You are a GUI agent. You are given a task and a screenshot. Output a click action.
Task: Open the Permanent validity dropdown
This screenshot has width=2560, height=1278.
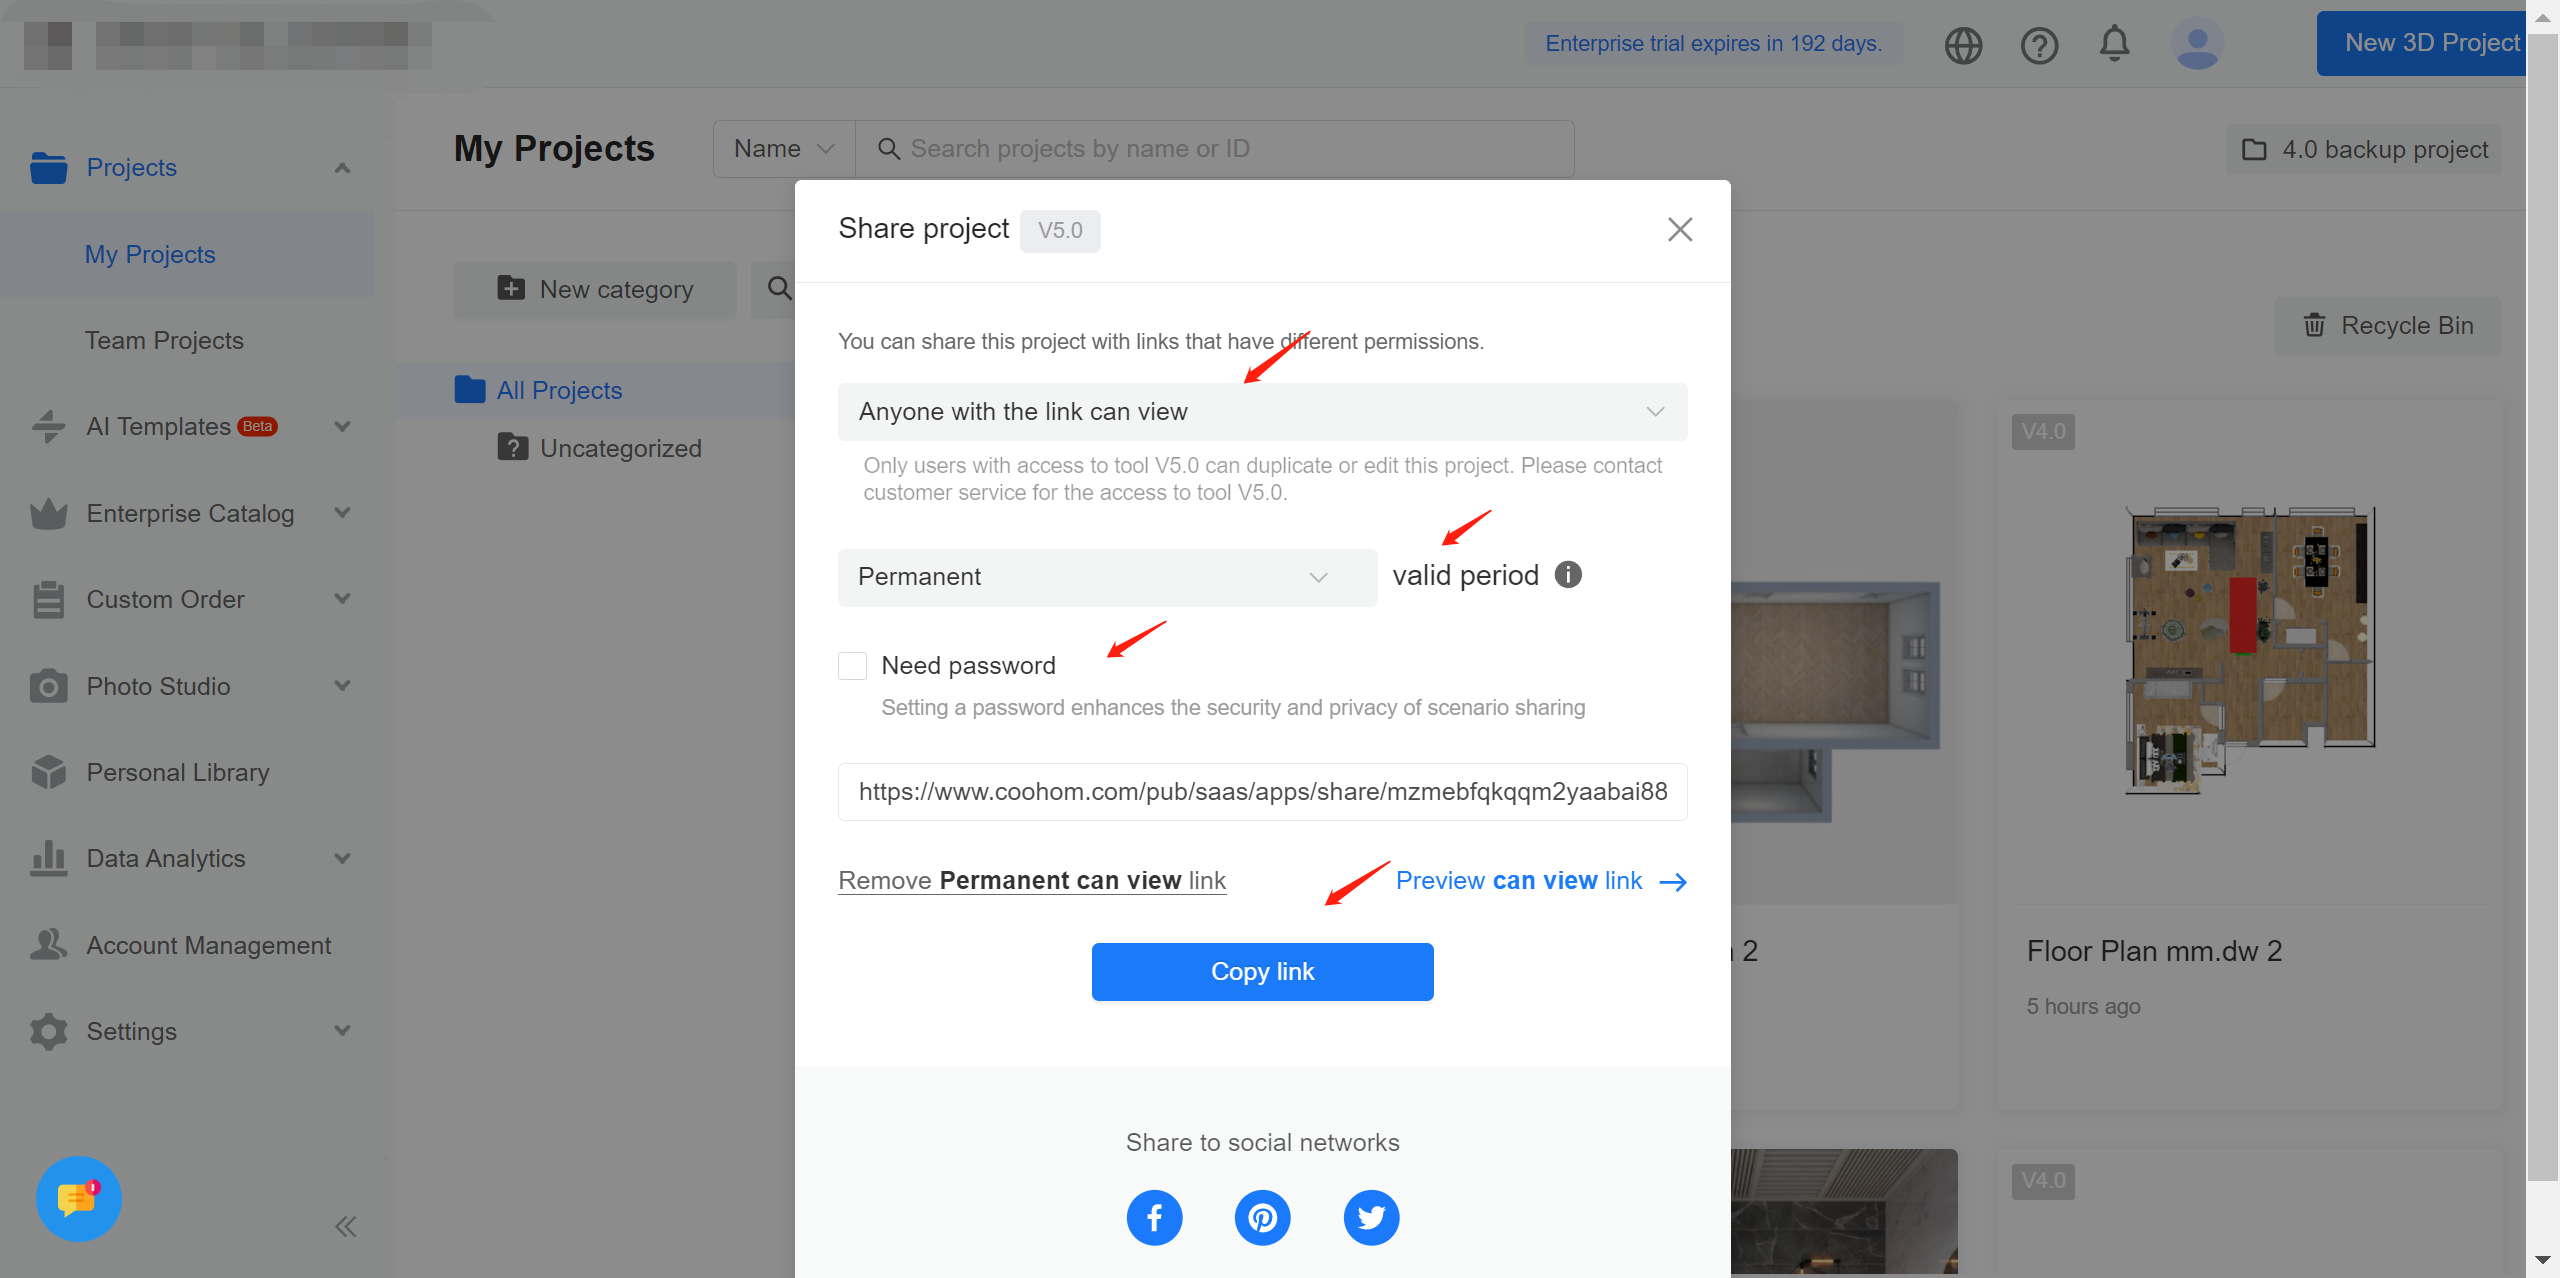1107,577
